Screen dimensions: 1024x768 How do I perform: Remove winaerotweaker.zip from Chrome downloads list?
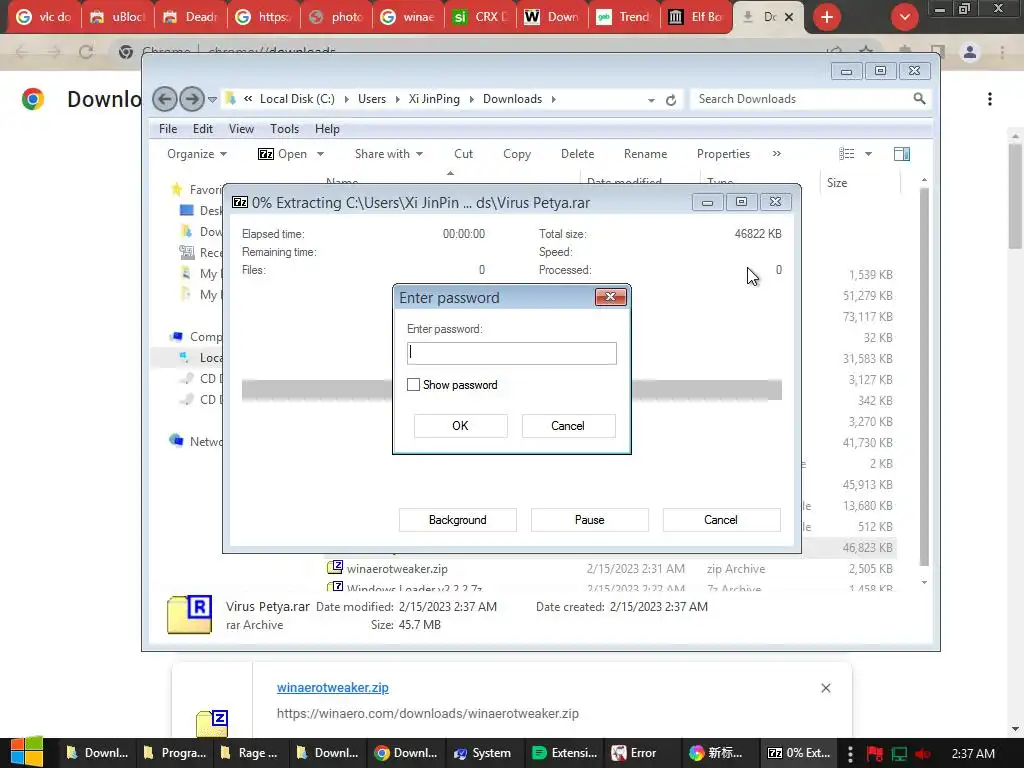pos(825,688)
